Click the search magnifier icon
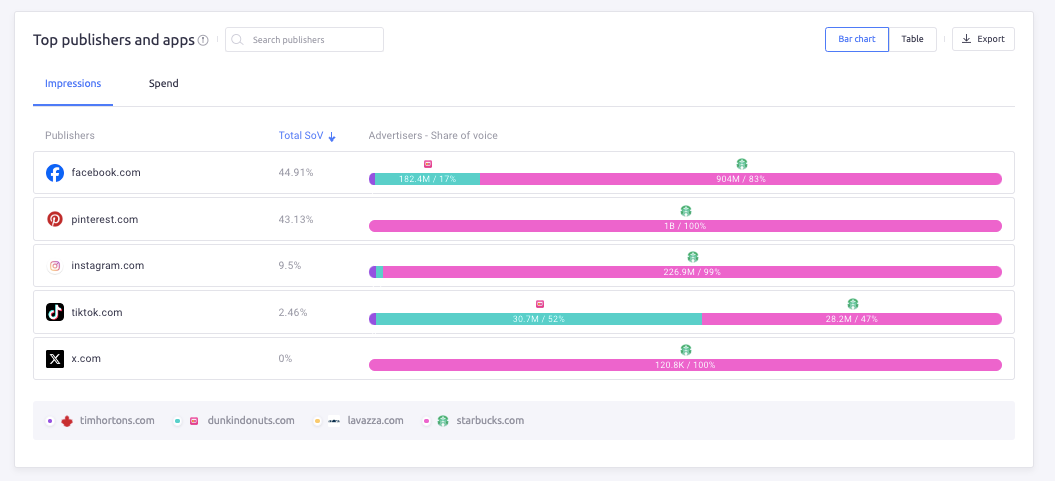1055x481 pixels. tap(237, 40)
